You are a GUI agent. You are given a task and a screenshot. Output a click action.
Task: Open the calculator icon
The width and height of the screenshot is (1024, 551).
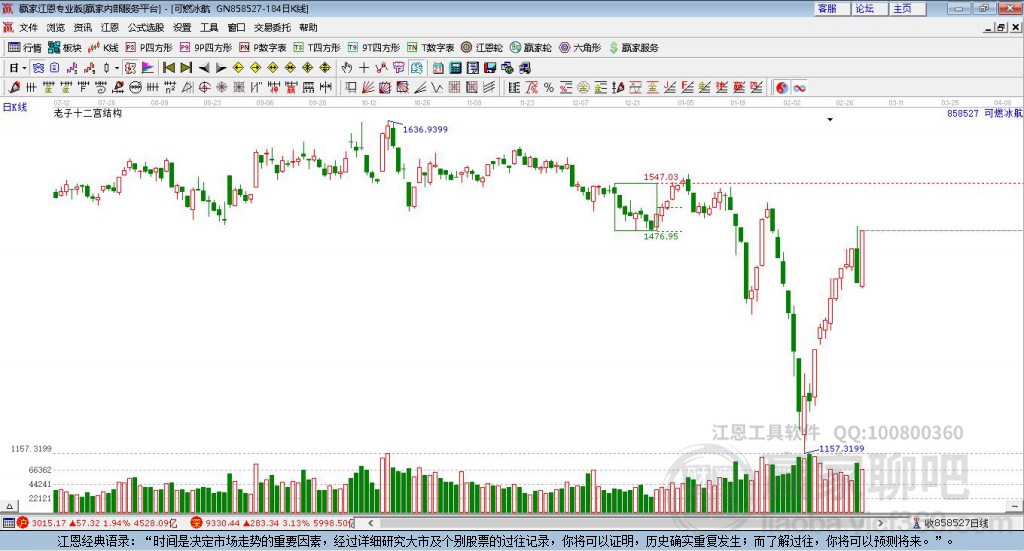(455, 68)
